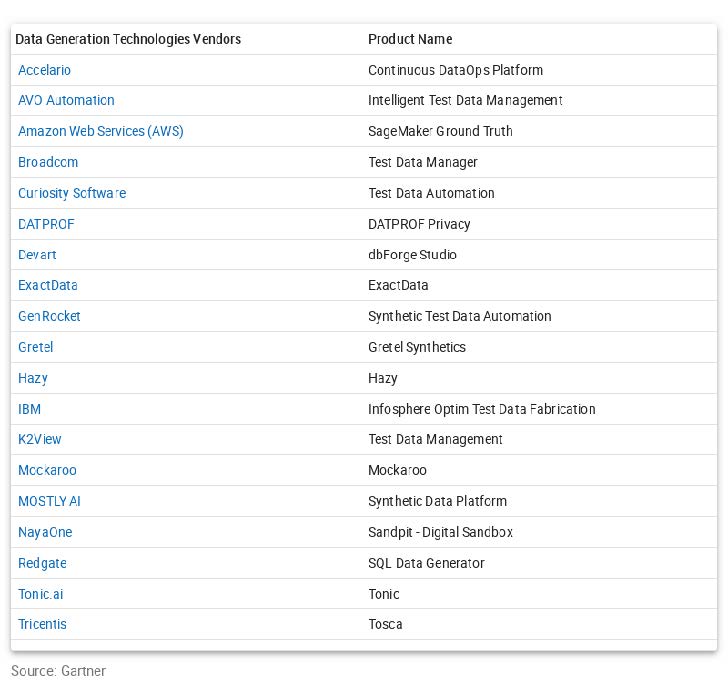
Task: Click the dbForge Studio cell
Action: (412, 255)
